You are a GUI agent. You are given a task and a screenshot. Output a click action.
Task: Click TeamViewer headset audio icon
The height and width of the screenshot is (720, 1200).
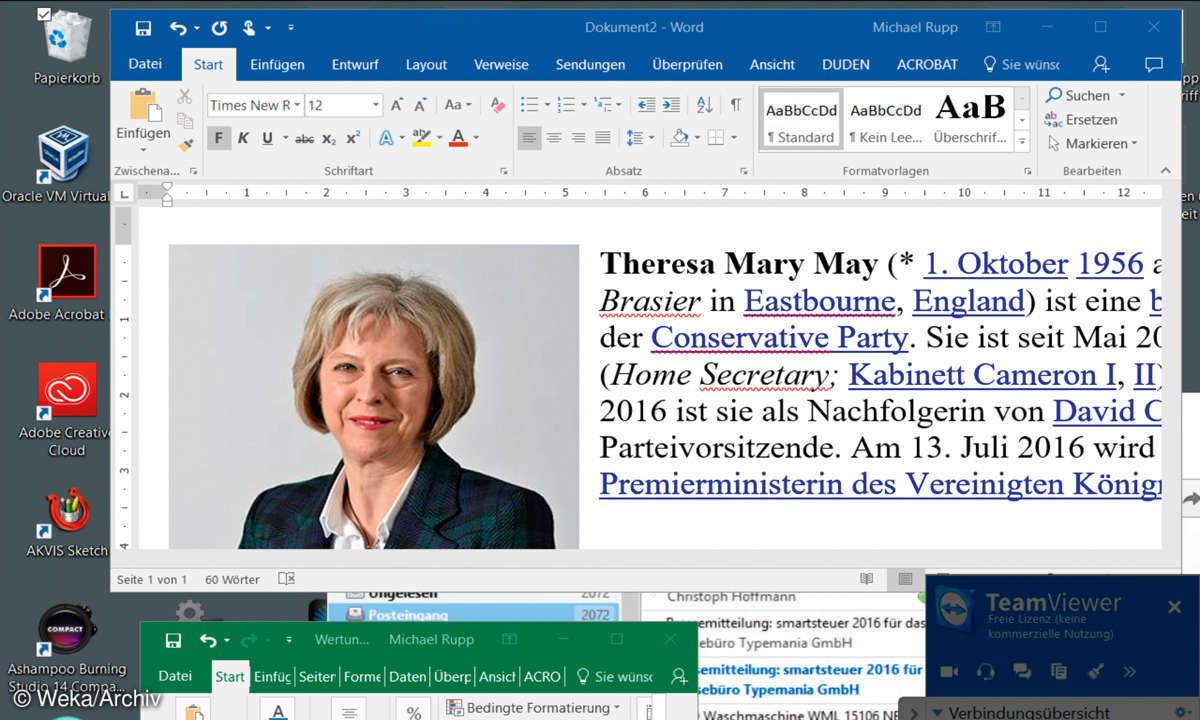(986, 671)
